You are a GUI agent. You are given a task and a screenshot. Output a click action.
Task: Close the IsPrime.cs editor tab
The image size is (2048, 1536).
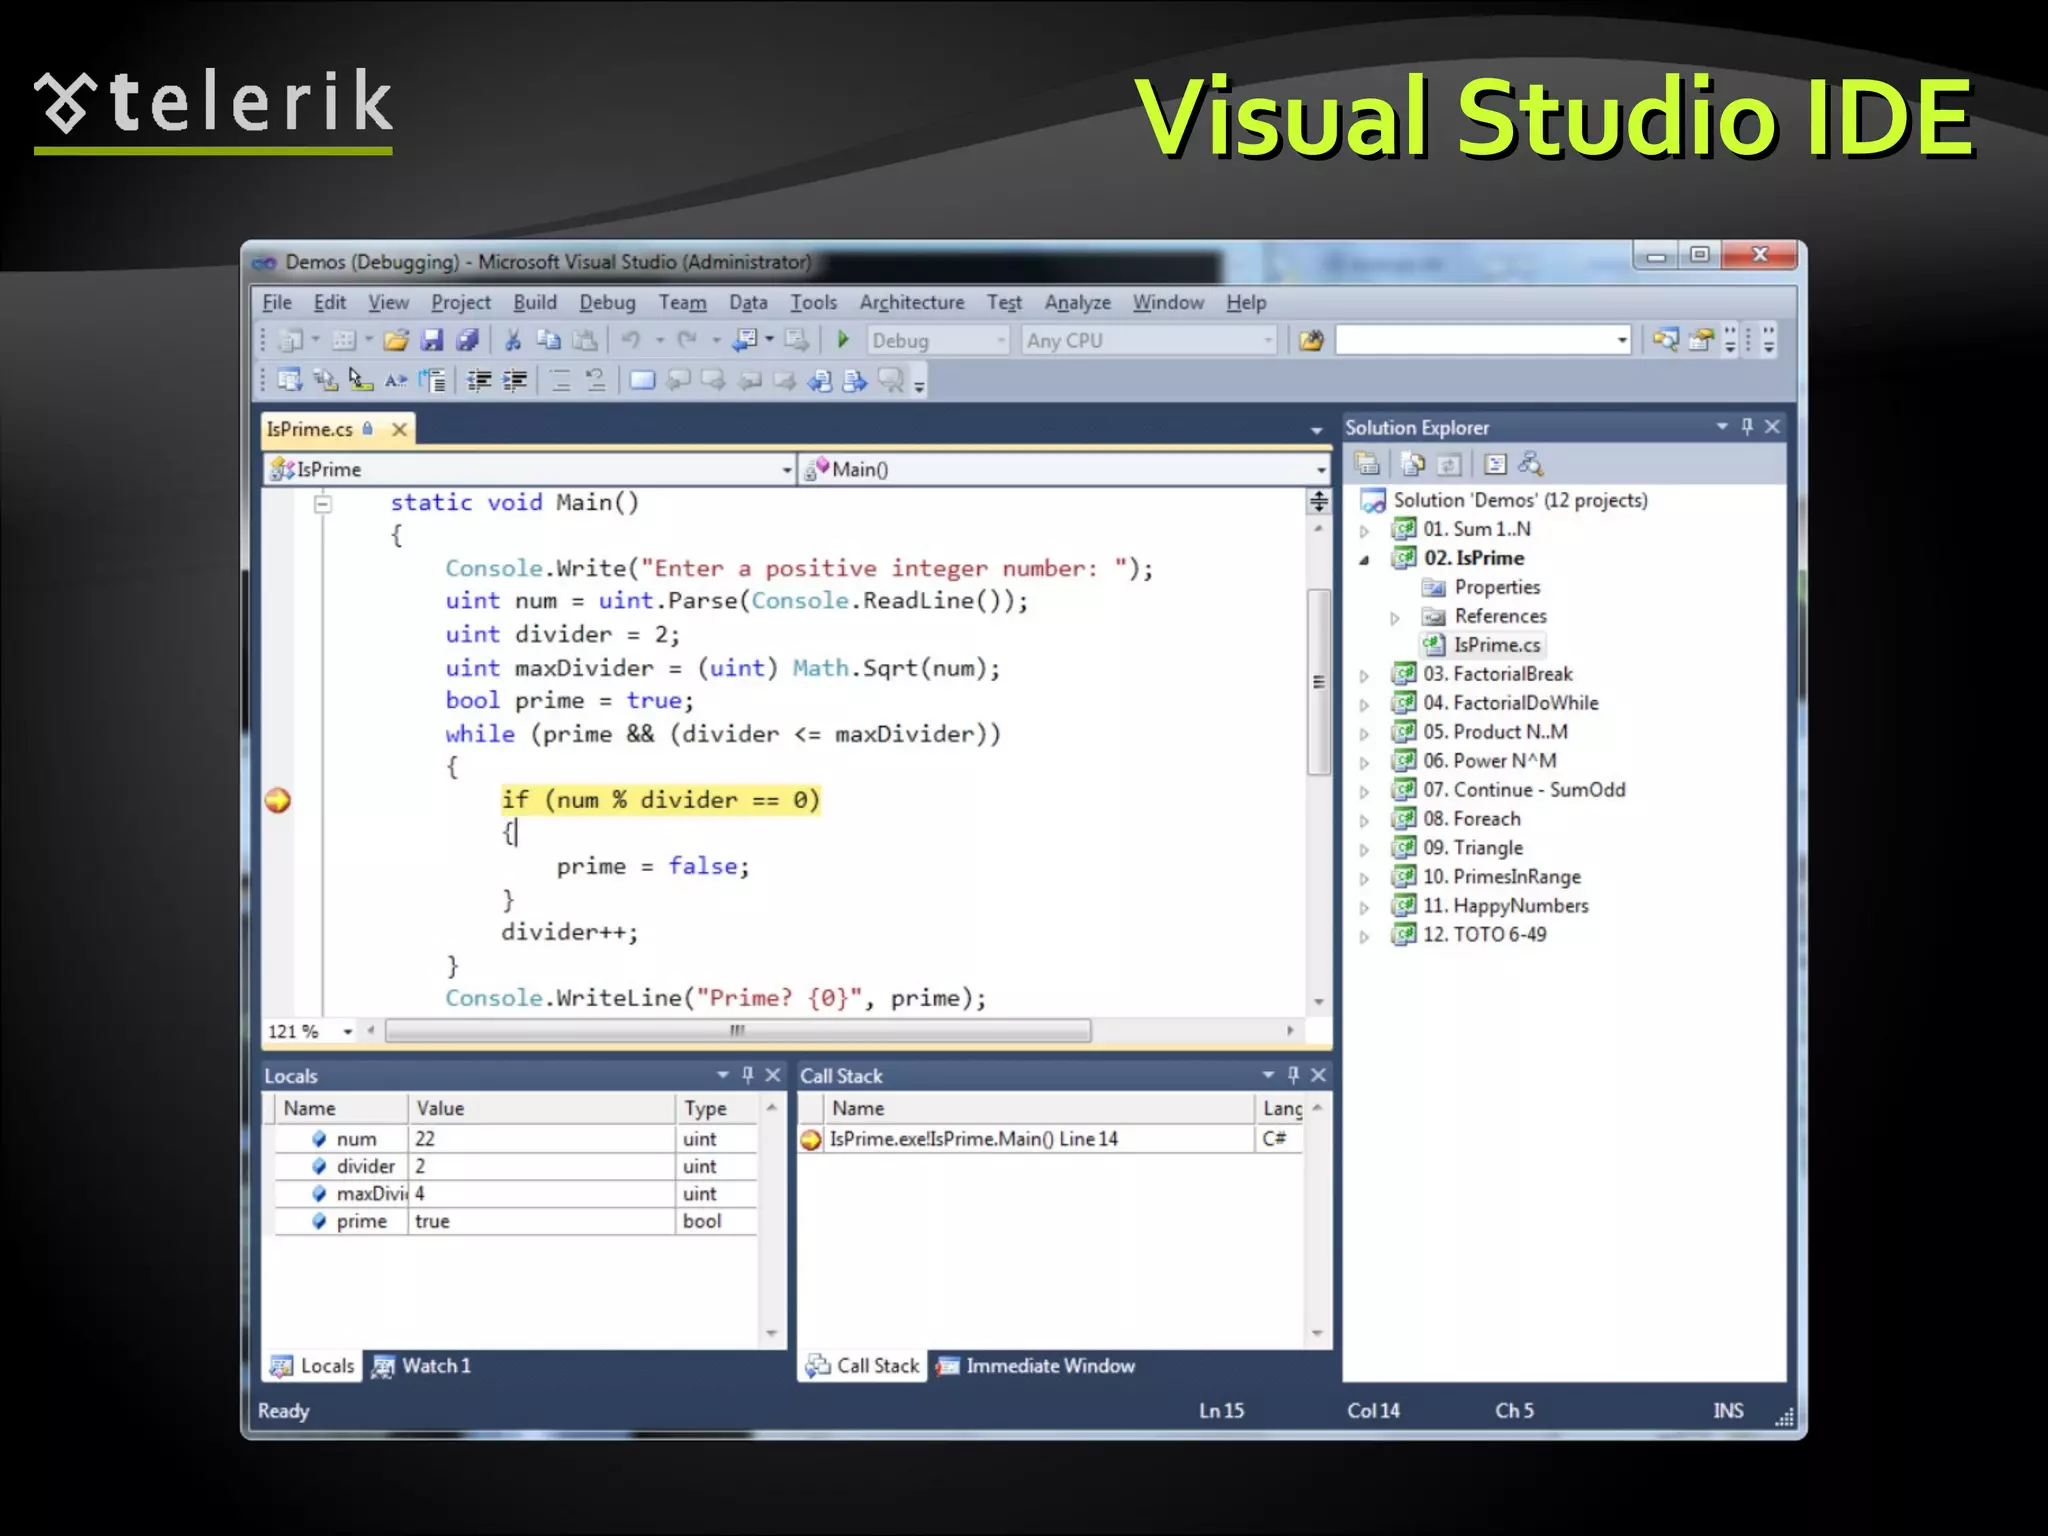[399, 429]
